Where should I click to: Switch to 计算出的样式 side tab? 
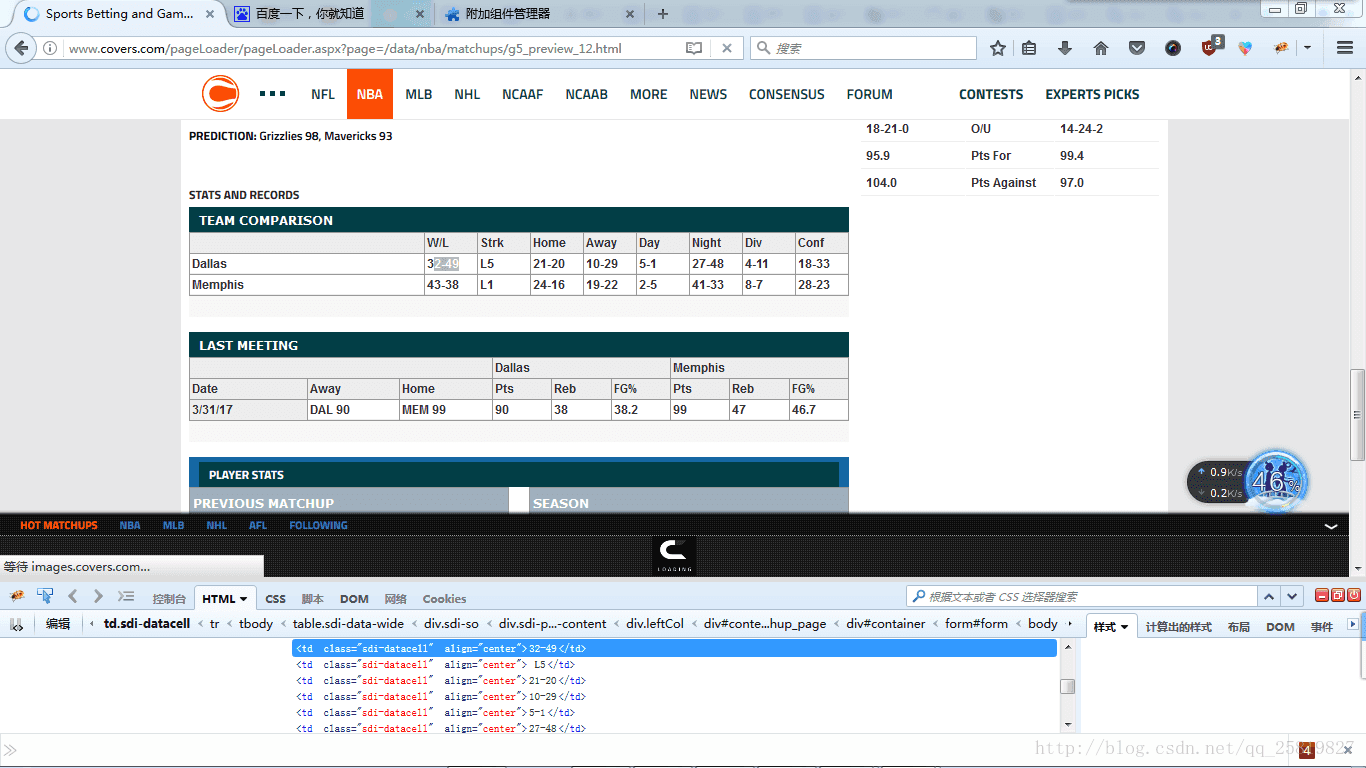1178,627
